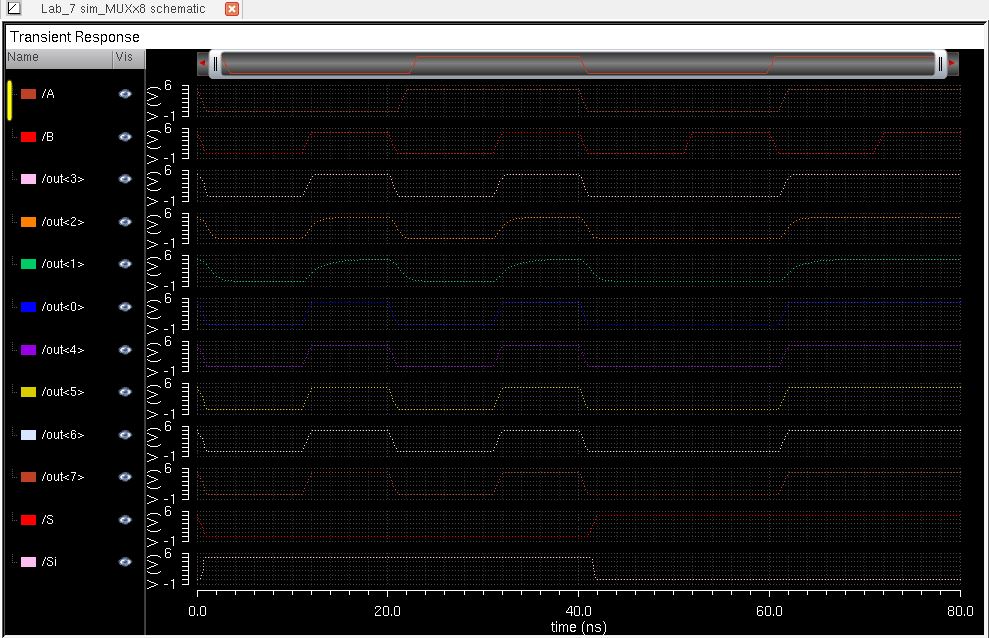The height and width of the screenshot is (638, 989).
Task: Select the /out<3> signal row
Action: [x=62, y=179]
